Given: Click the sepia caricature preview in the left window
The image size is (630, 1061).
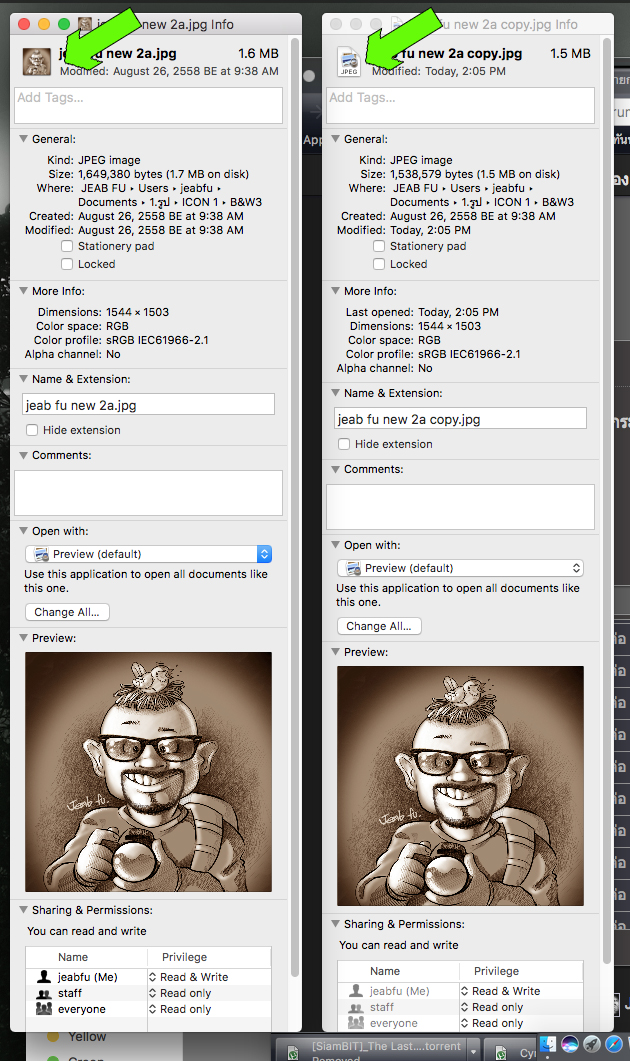Looking at the screenshot, I should coord(148,772).
